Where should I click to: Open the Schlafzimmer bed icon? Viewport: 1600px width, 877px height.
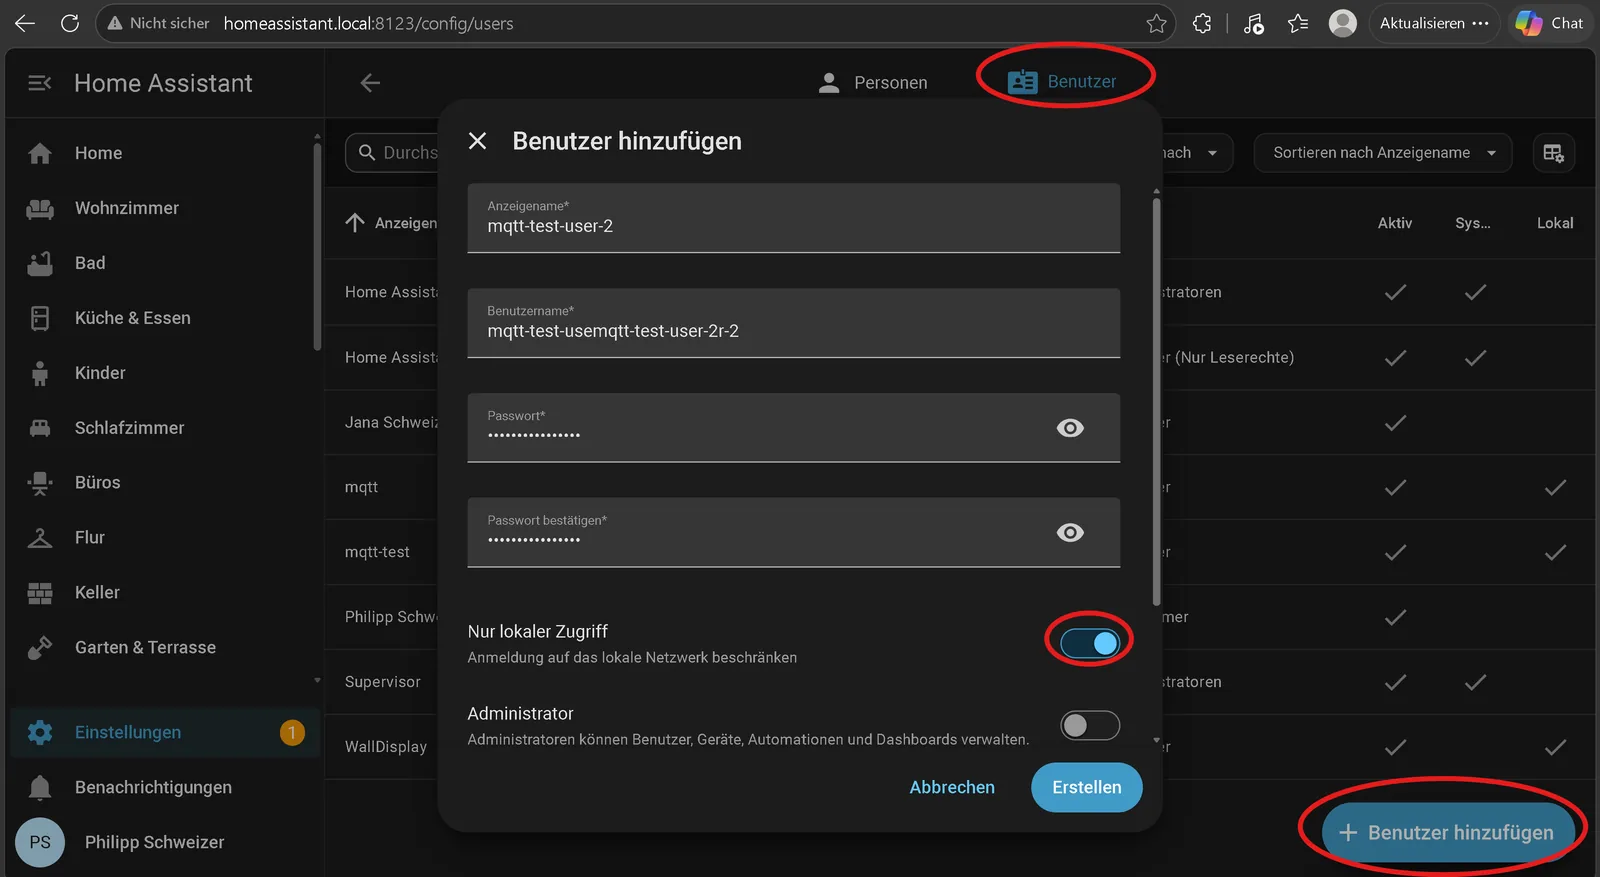pos(40,428)
